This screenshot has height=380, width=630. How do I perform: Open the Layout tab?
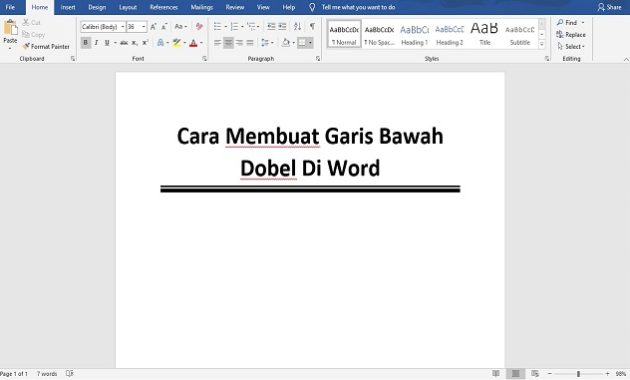pyautogui.click(x=128, y=7)
